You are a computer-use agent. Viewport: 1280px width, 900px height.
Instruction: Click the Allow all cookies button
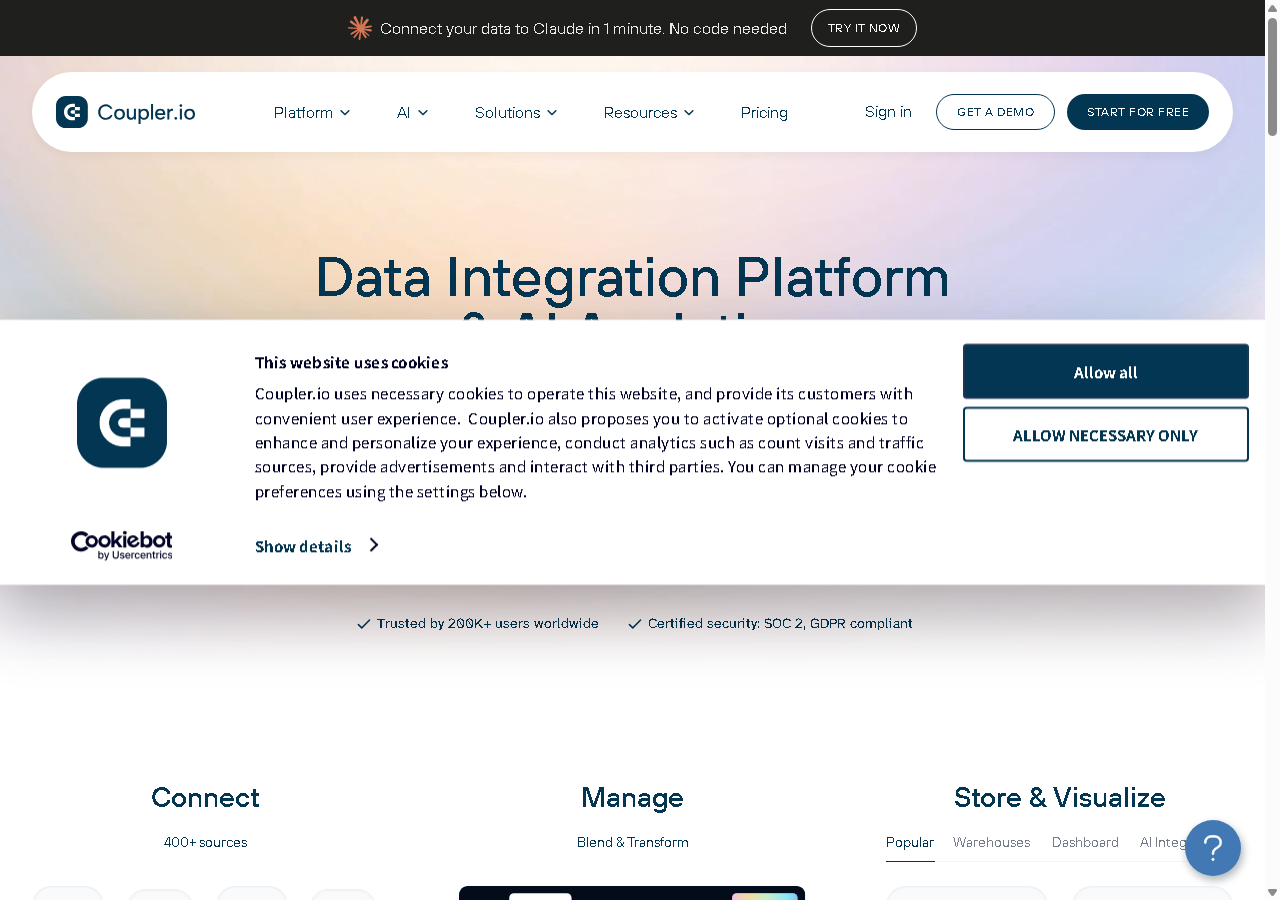(1106, 372)
